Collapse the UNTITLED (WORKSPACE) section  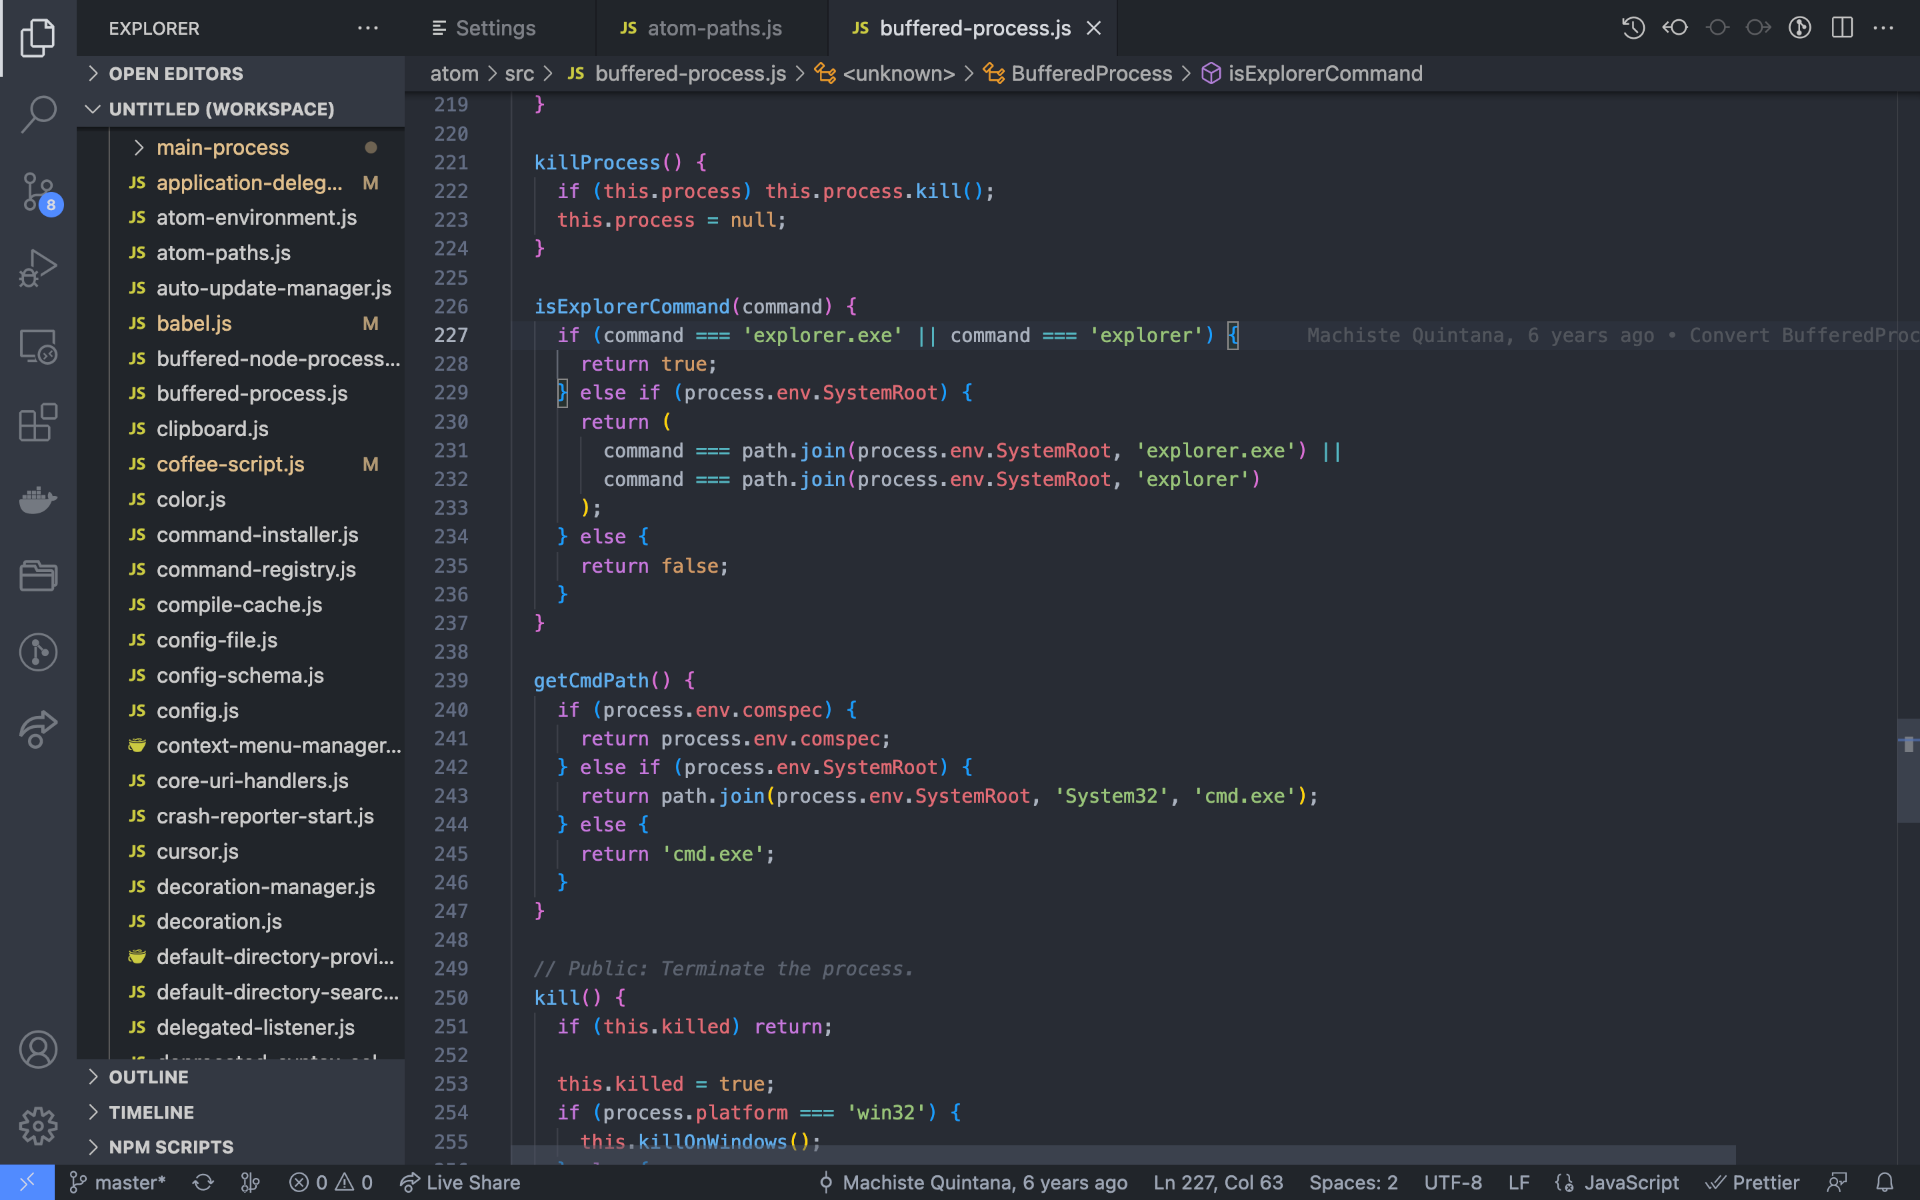point(220,109)
